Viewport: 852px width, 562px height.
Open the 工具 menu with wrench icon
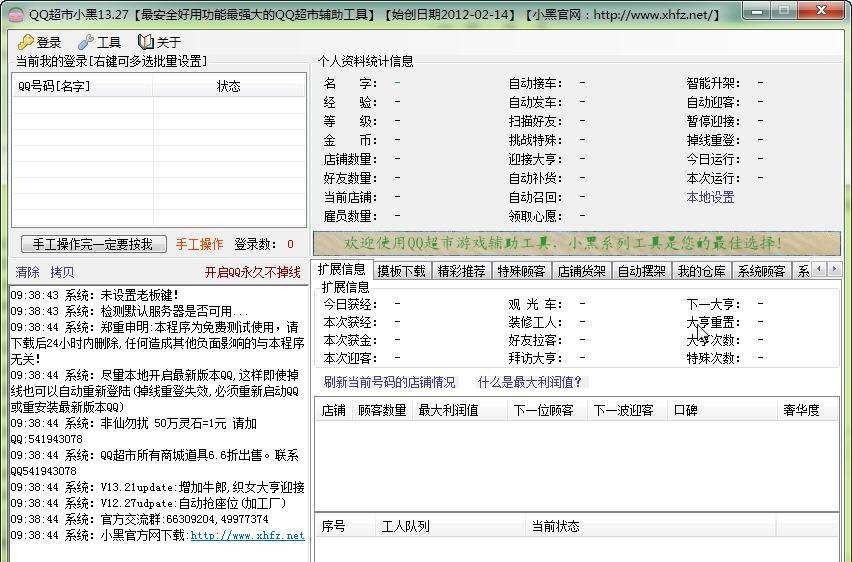[x=99, y=42]
